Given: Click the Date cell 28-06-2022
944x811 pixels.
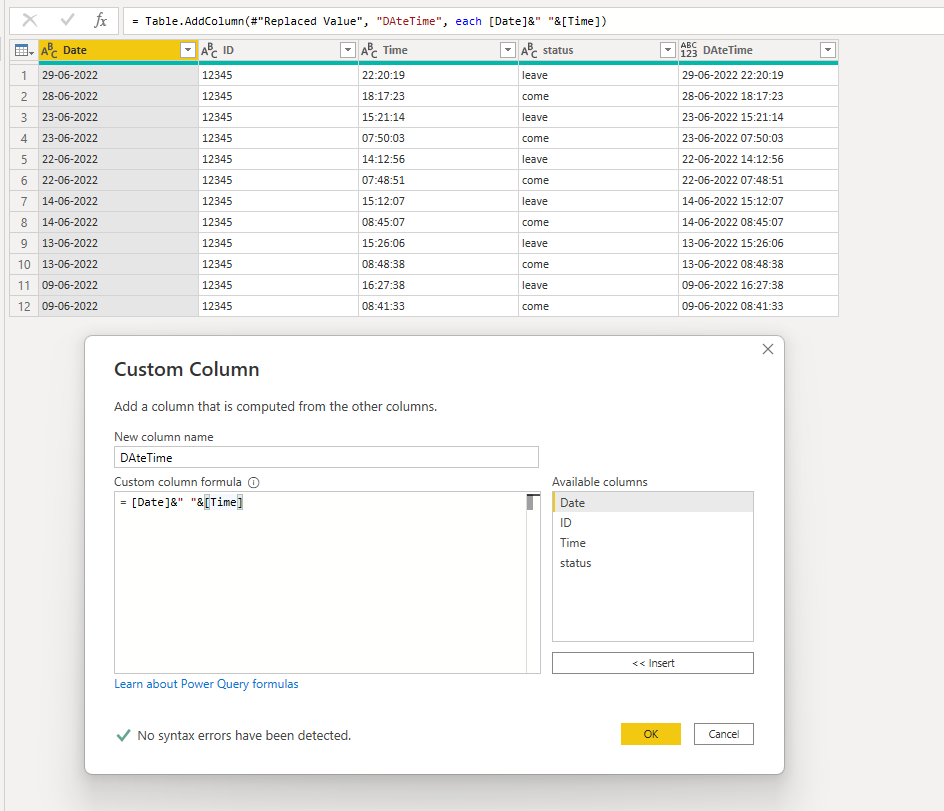Looking at the screenshot, I should (119, 96).
